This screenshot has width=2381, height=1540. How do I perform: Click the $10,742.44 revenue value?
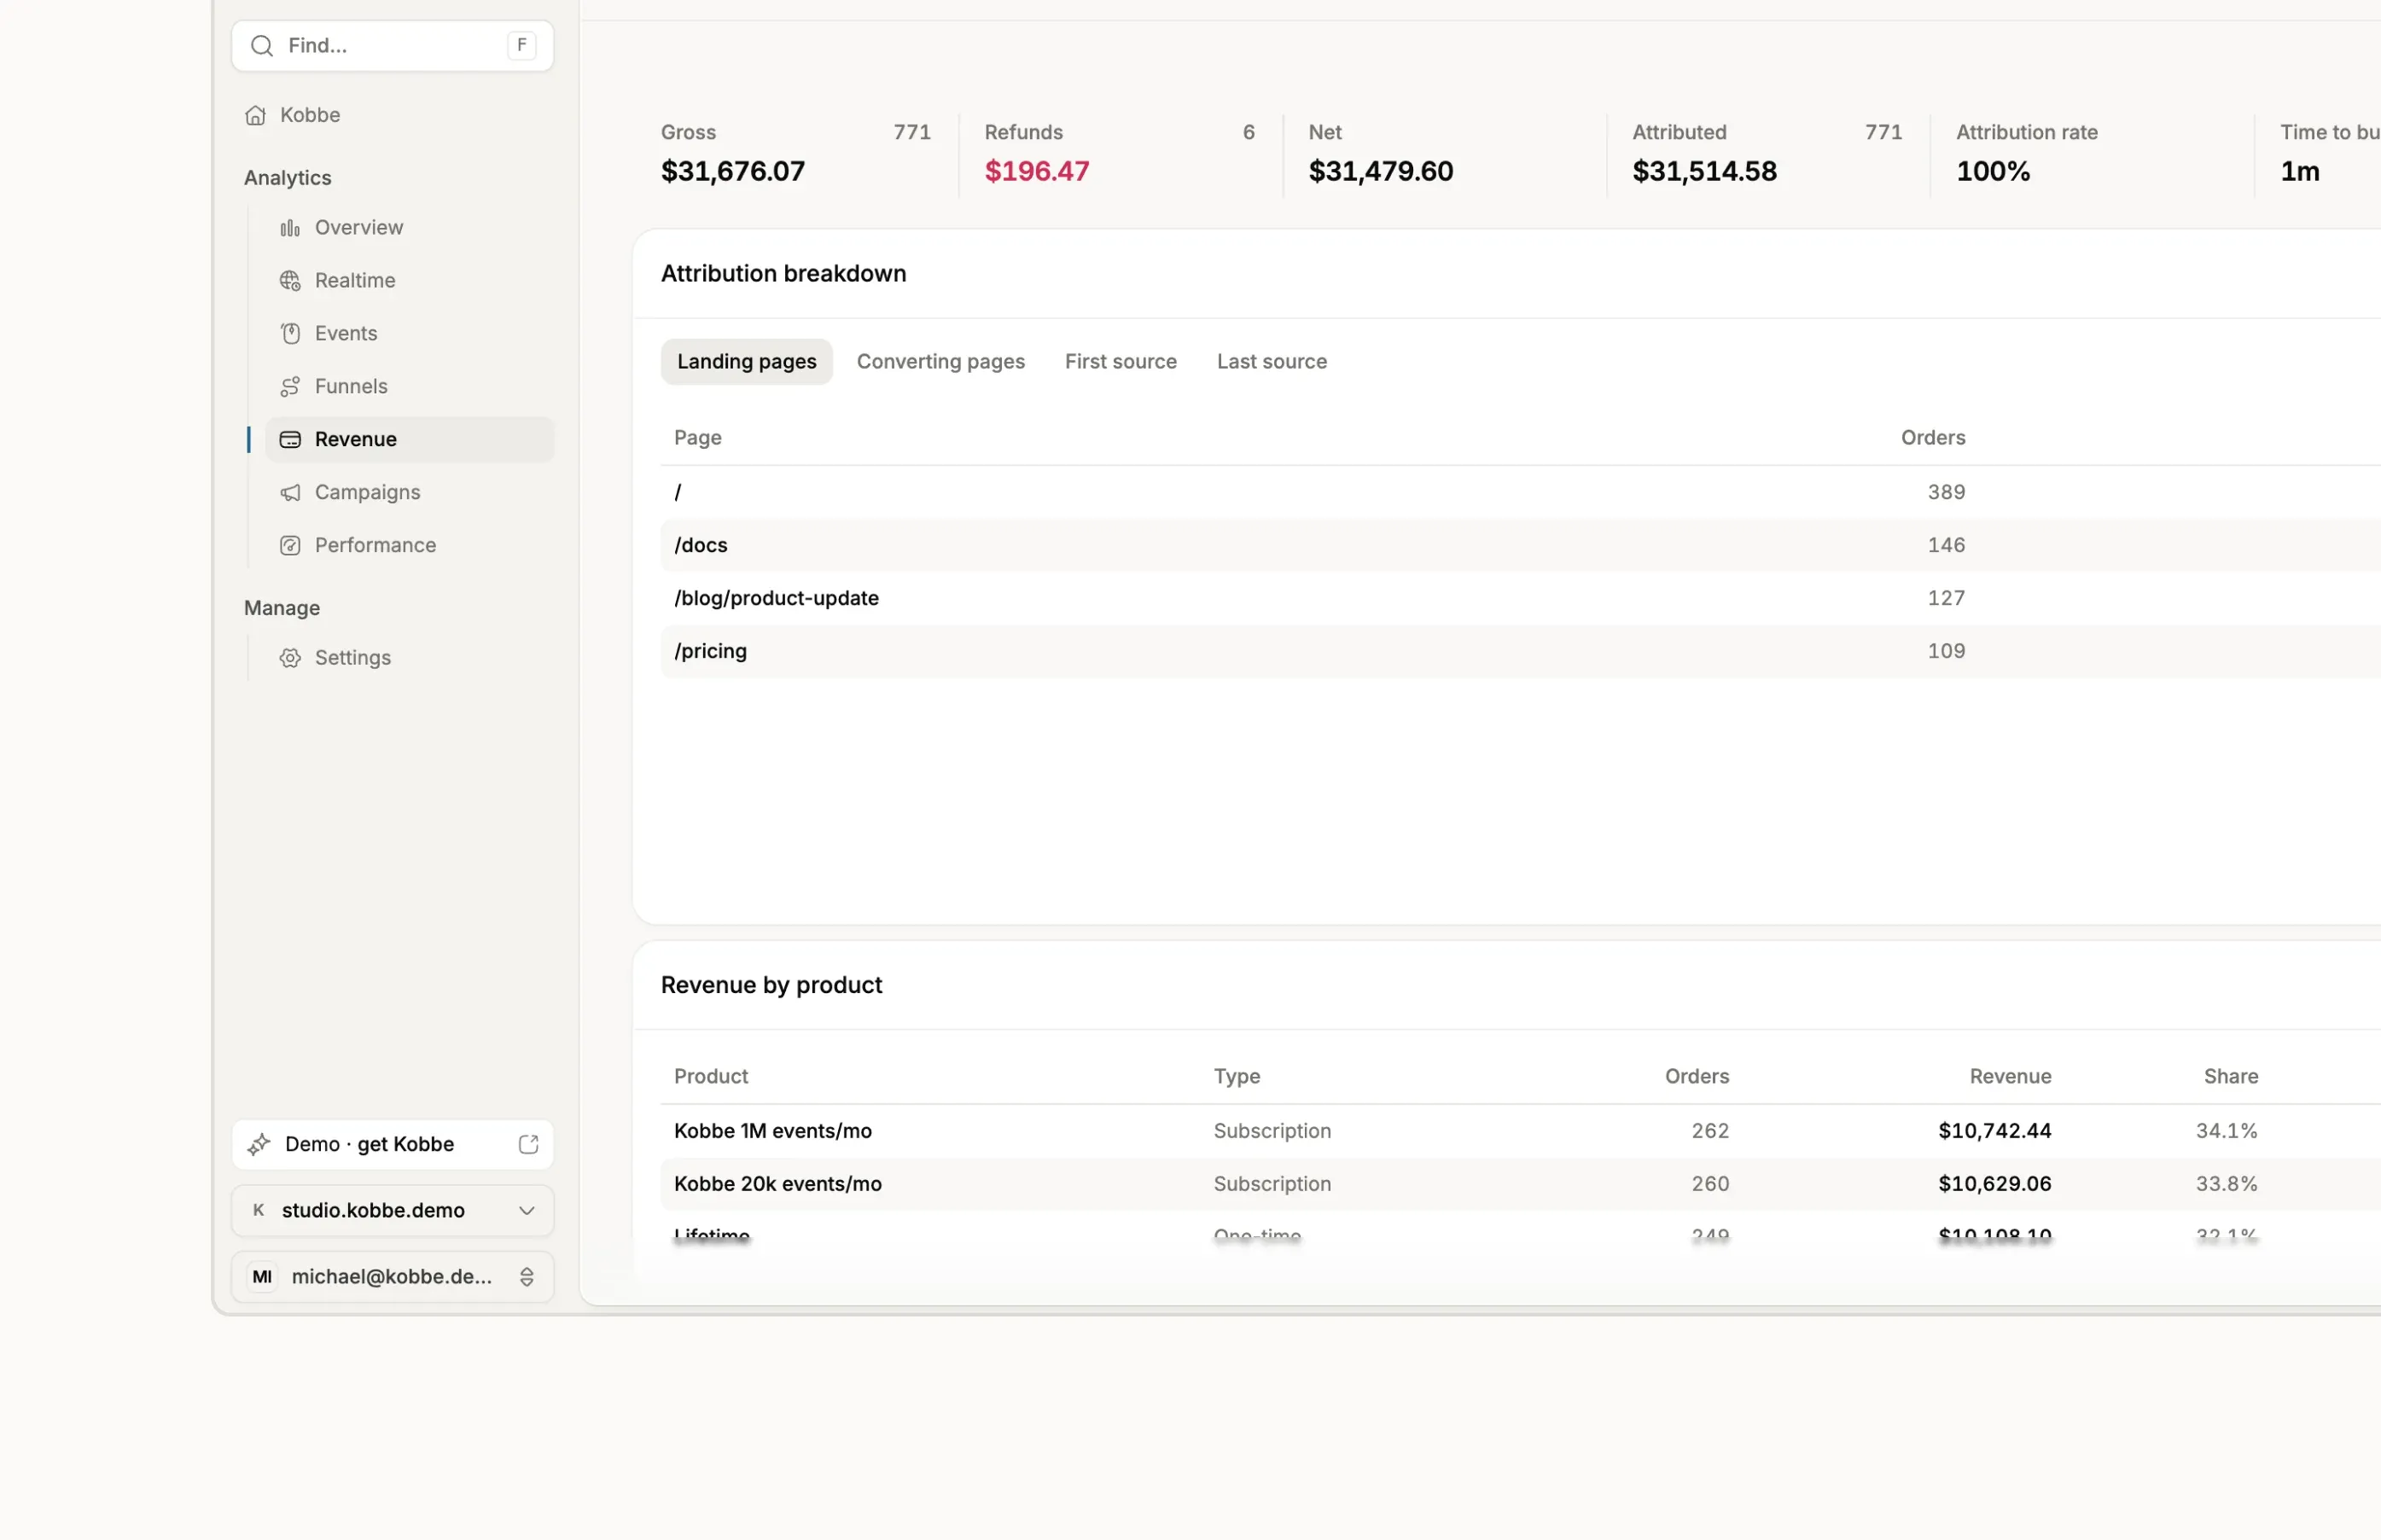(x=1995, y=1131)
